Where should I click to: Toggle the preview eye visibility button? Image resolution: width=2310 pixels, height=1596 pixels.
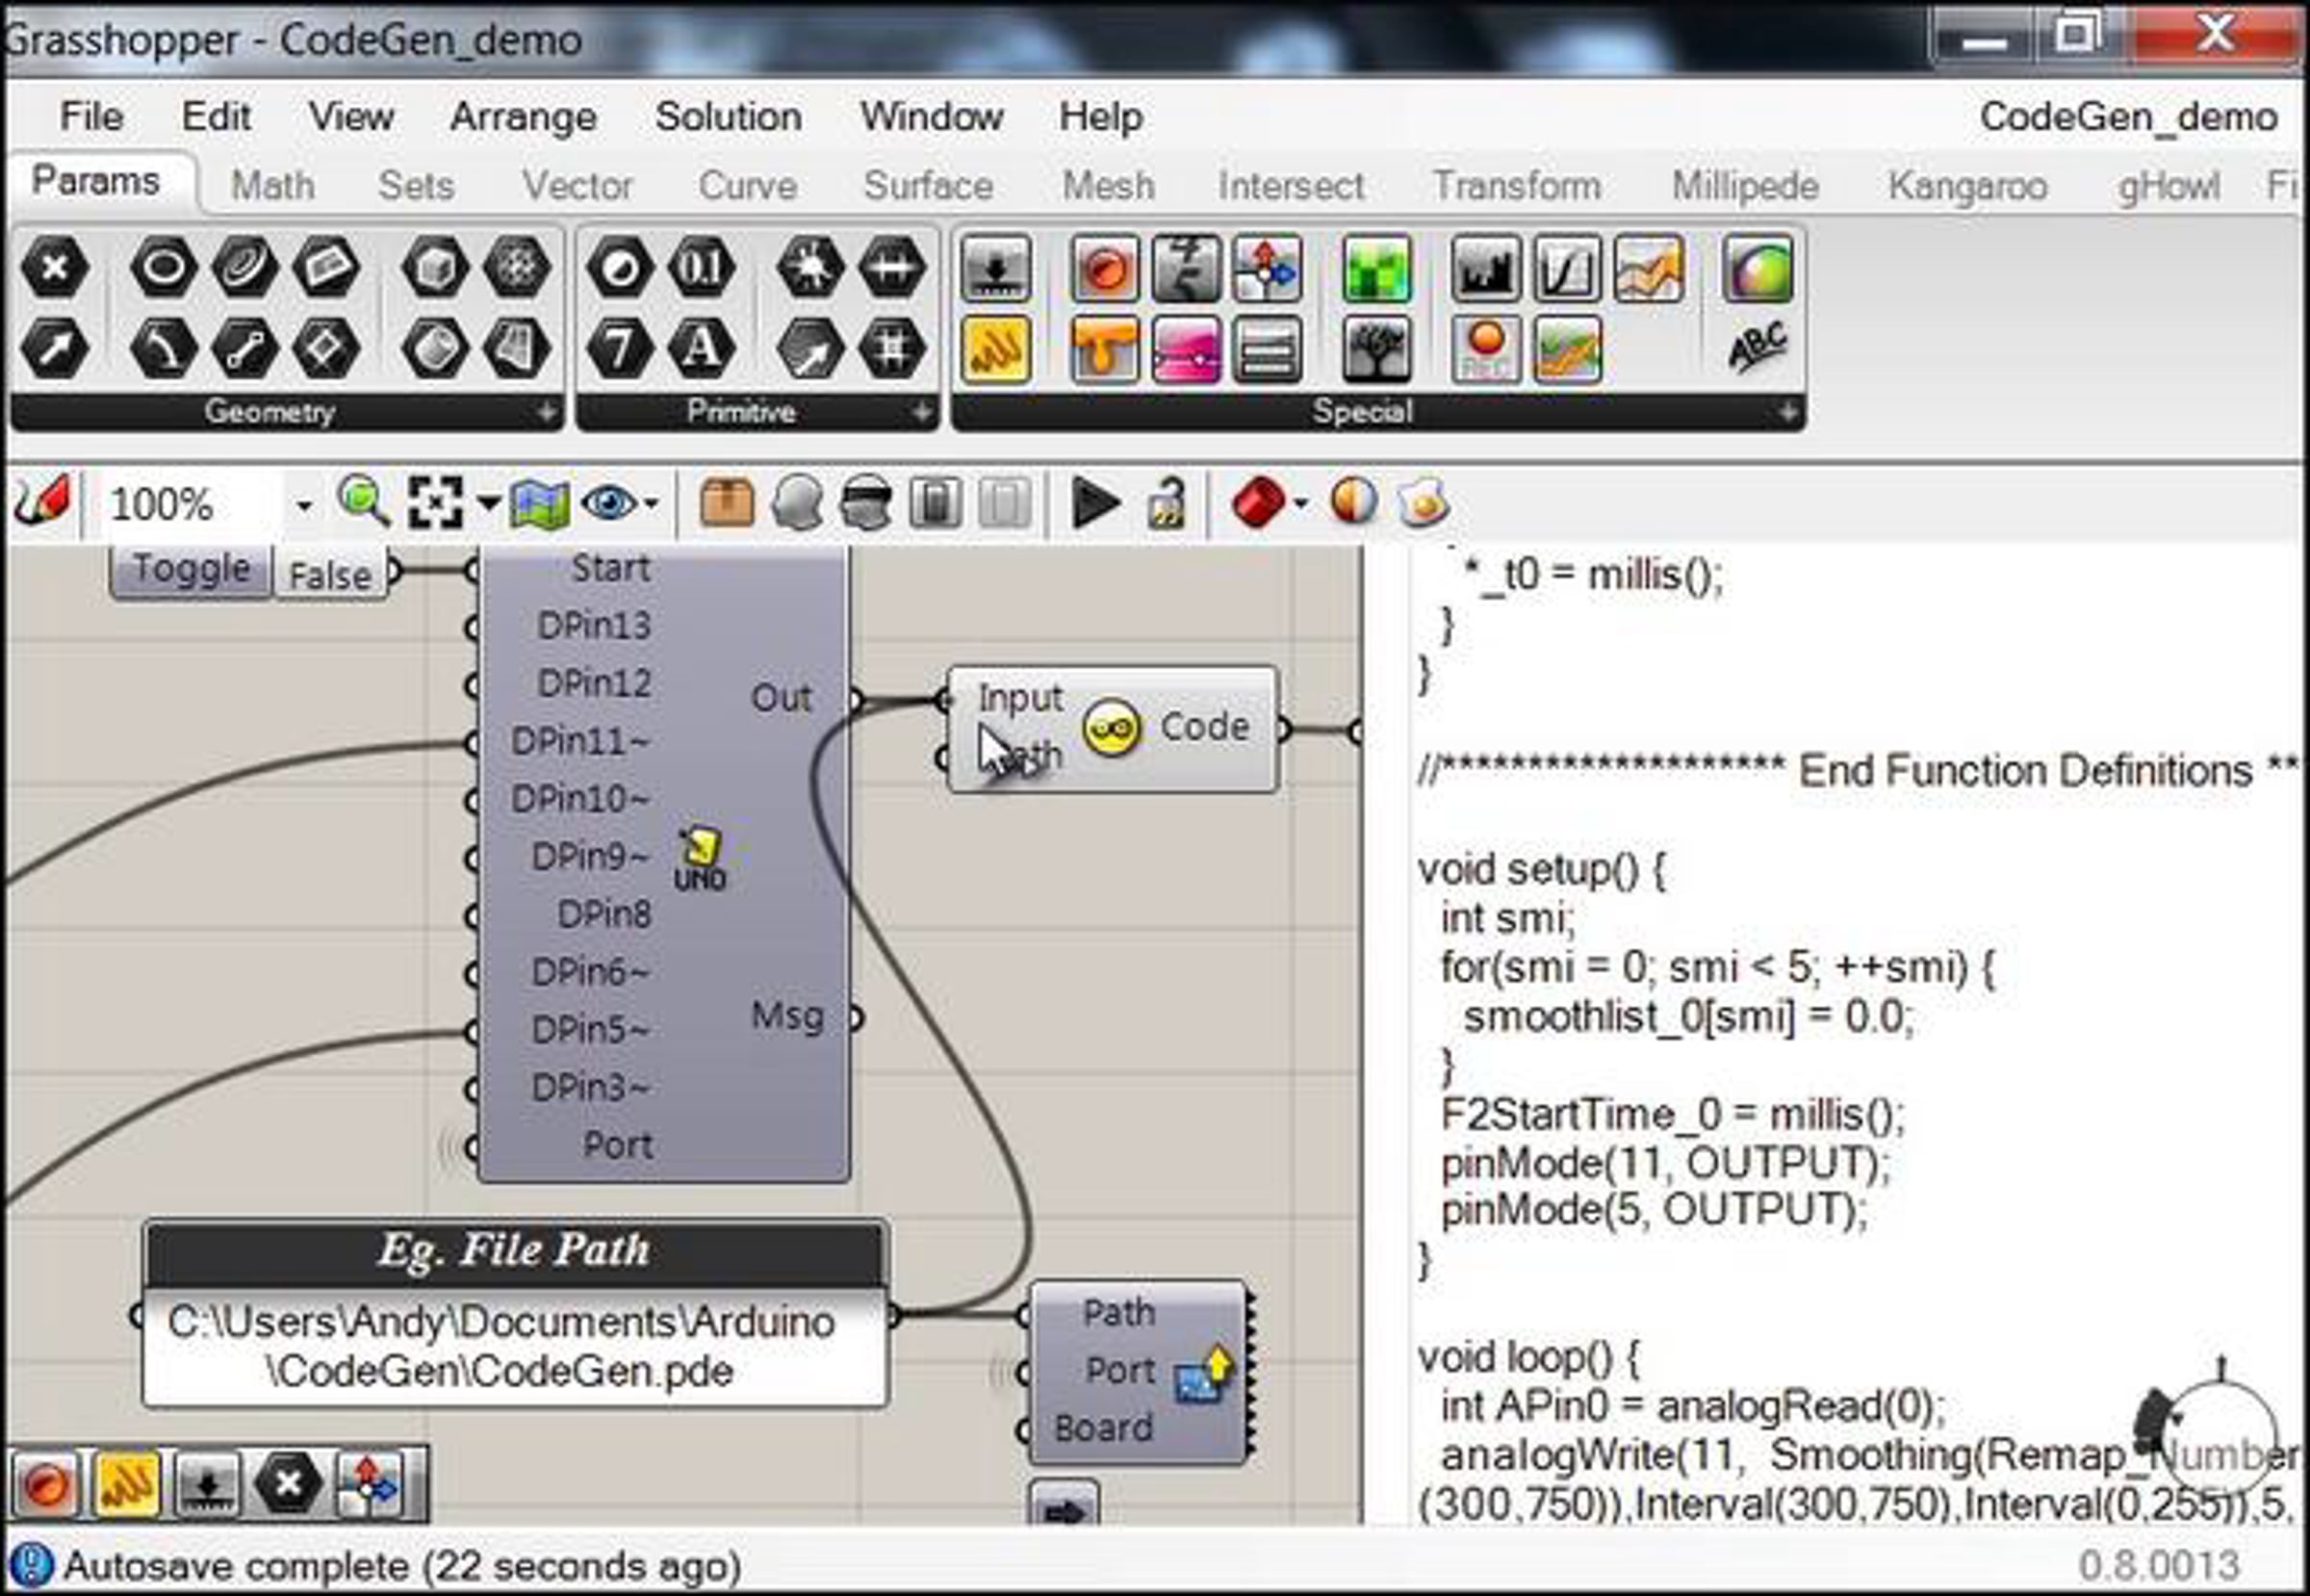pos(608,502)
